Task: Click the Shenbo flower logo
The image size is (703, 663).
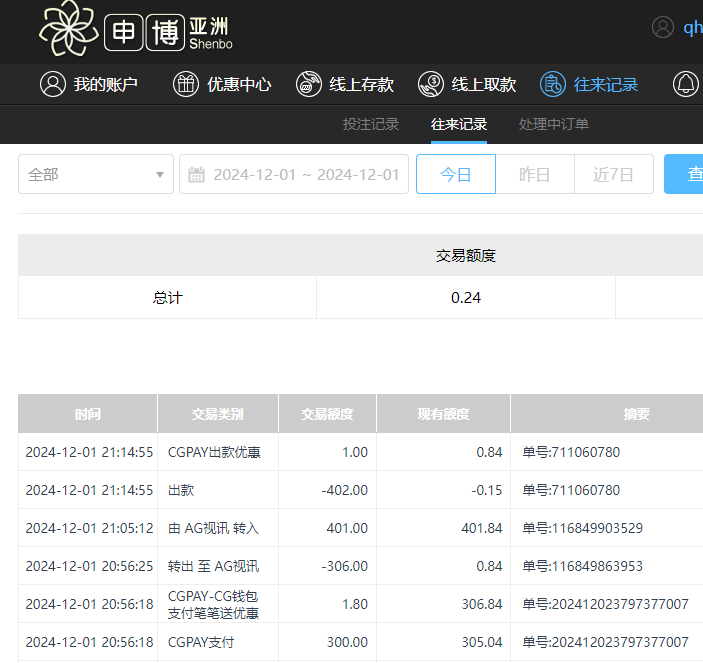Action: click(x=69, y=29)
